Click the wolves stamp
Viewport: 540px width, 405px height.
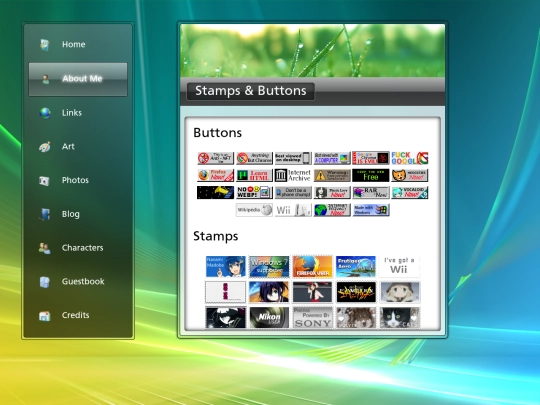point(356,318)
